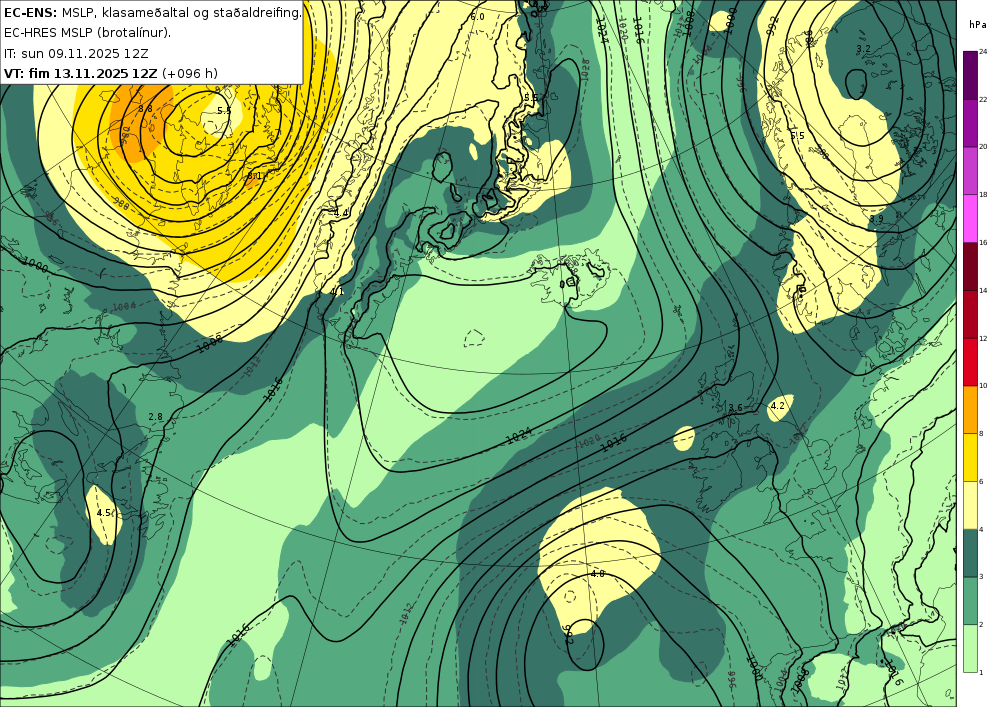Screen dimensions: 1000x707
Task: Click the spread value '8.8' in the orange area
Action: point(145,108)
